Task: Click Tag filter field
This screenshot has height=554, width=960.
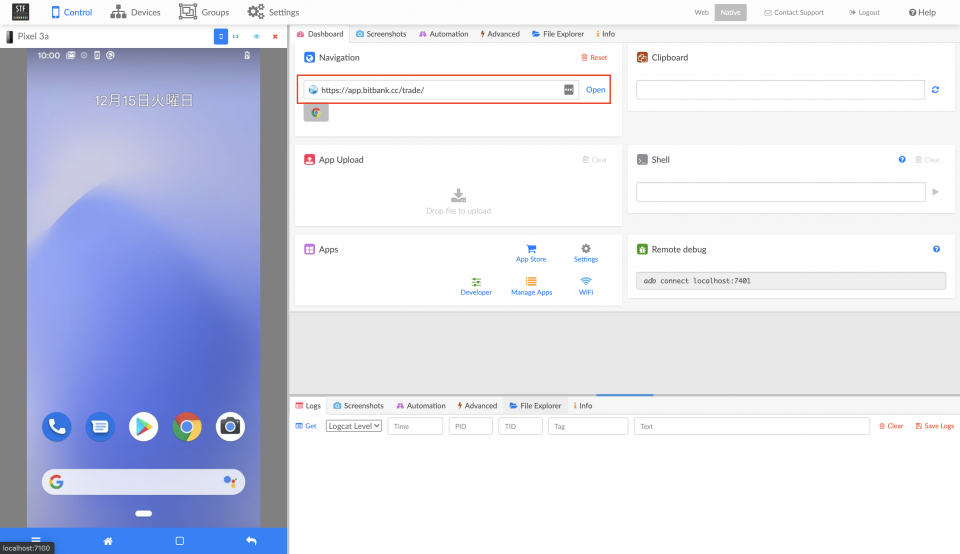Action: (588, 426)
